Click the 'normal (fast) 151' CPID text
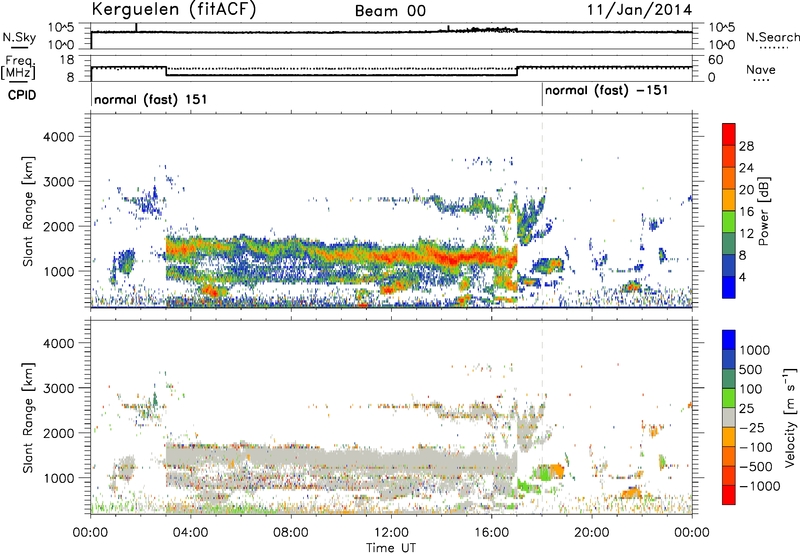Screen dimensions: 800x554 tap(151, 99)
